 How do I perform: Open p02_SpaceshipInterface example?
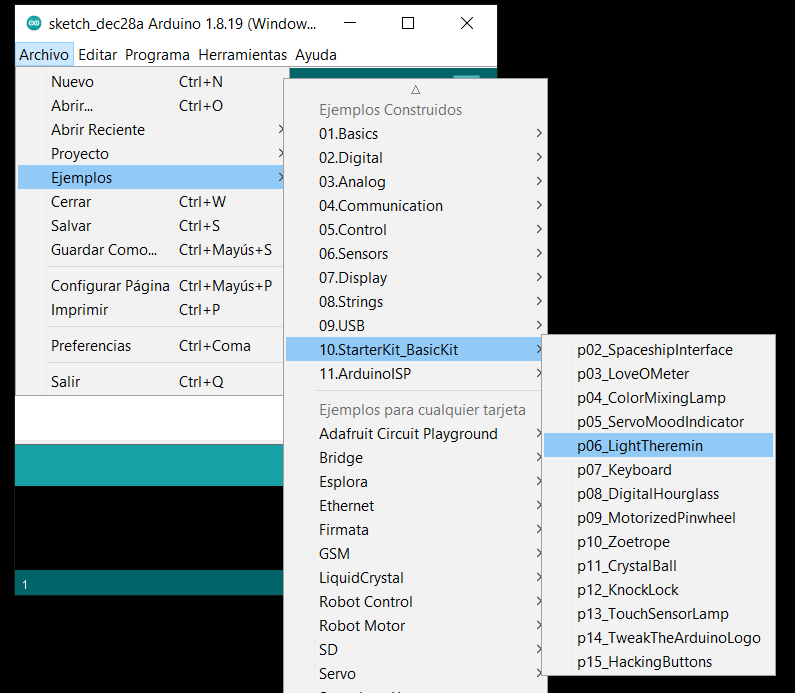click(658, 350)
